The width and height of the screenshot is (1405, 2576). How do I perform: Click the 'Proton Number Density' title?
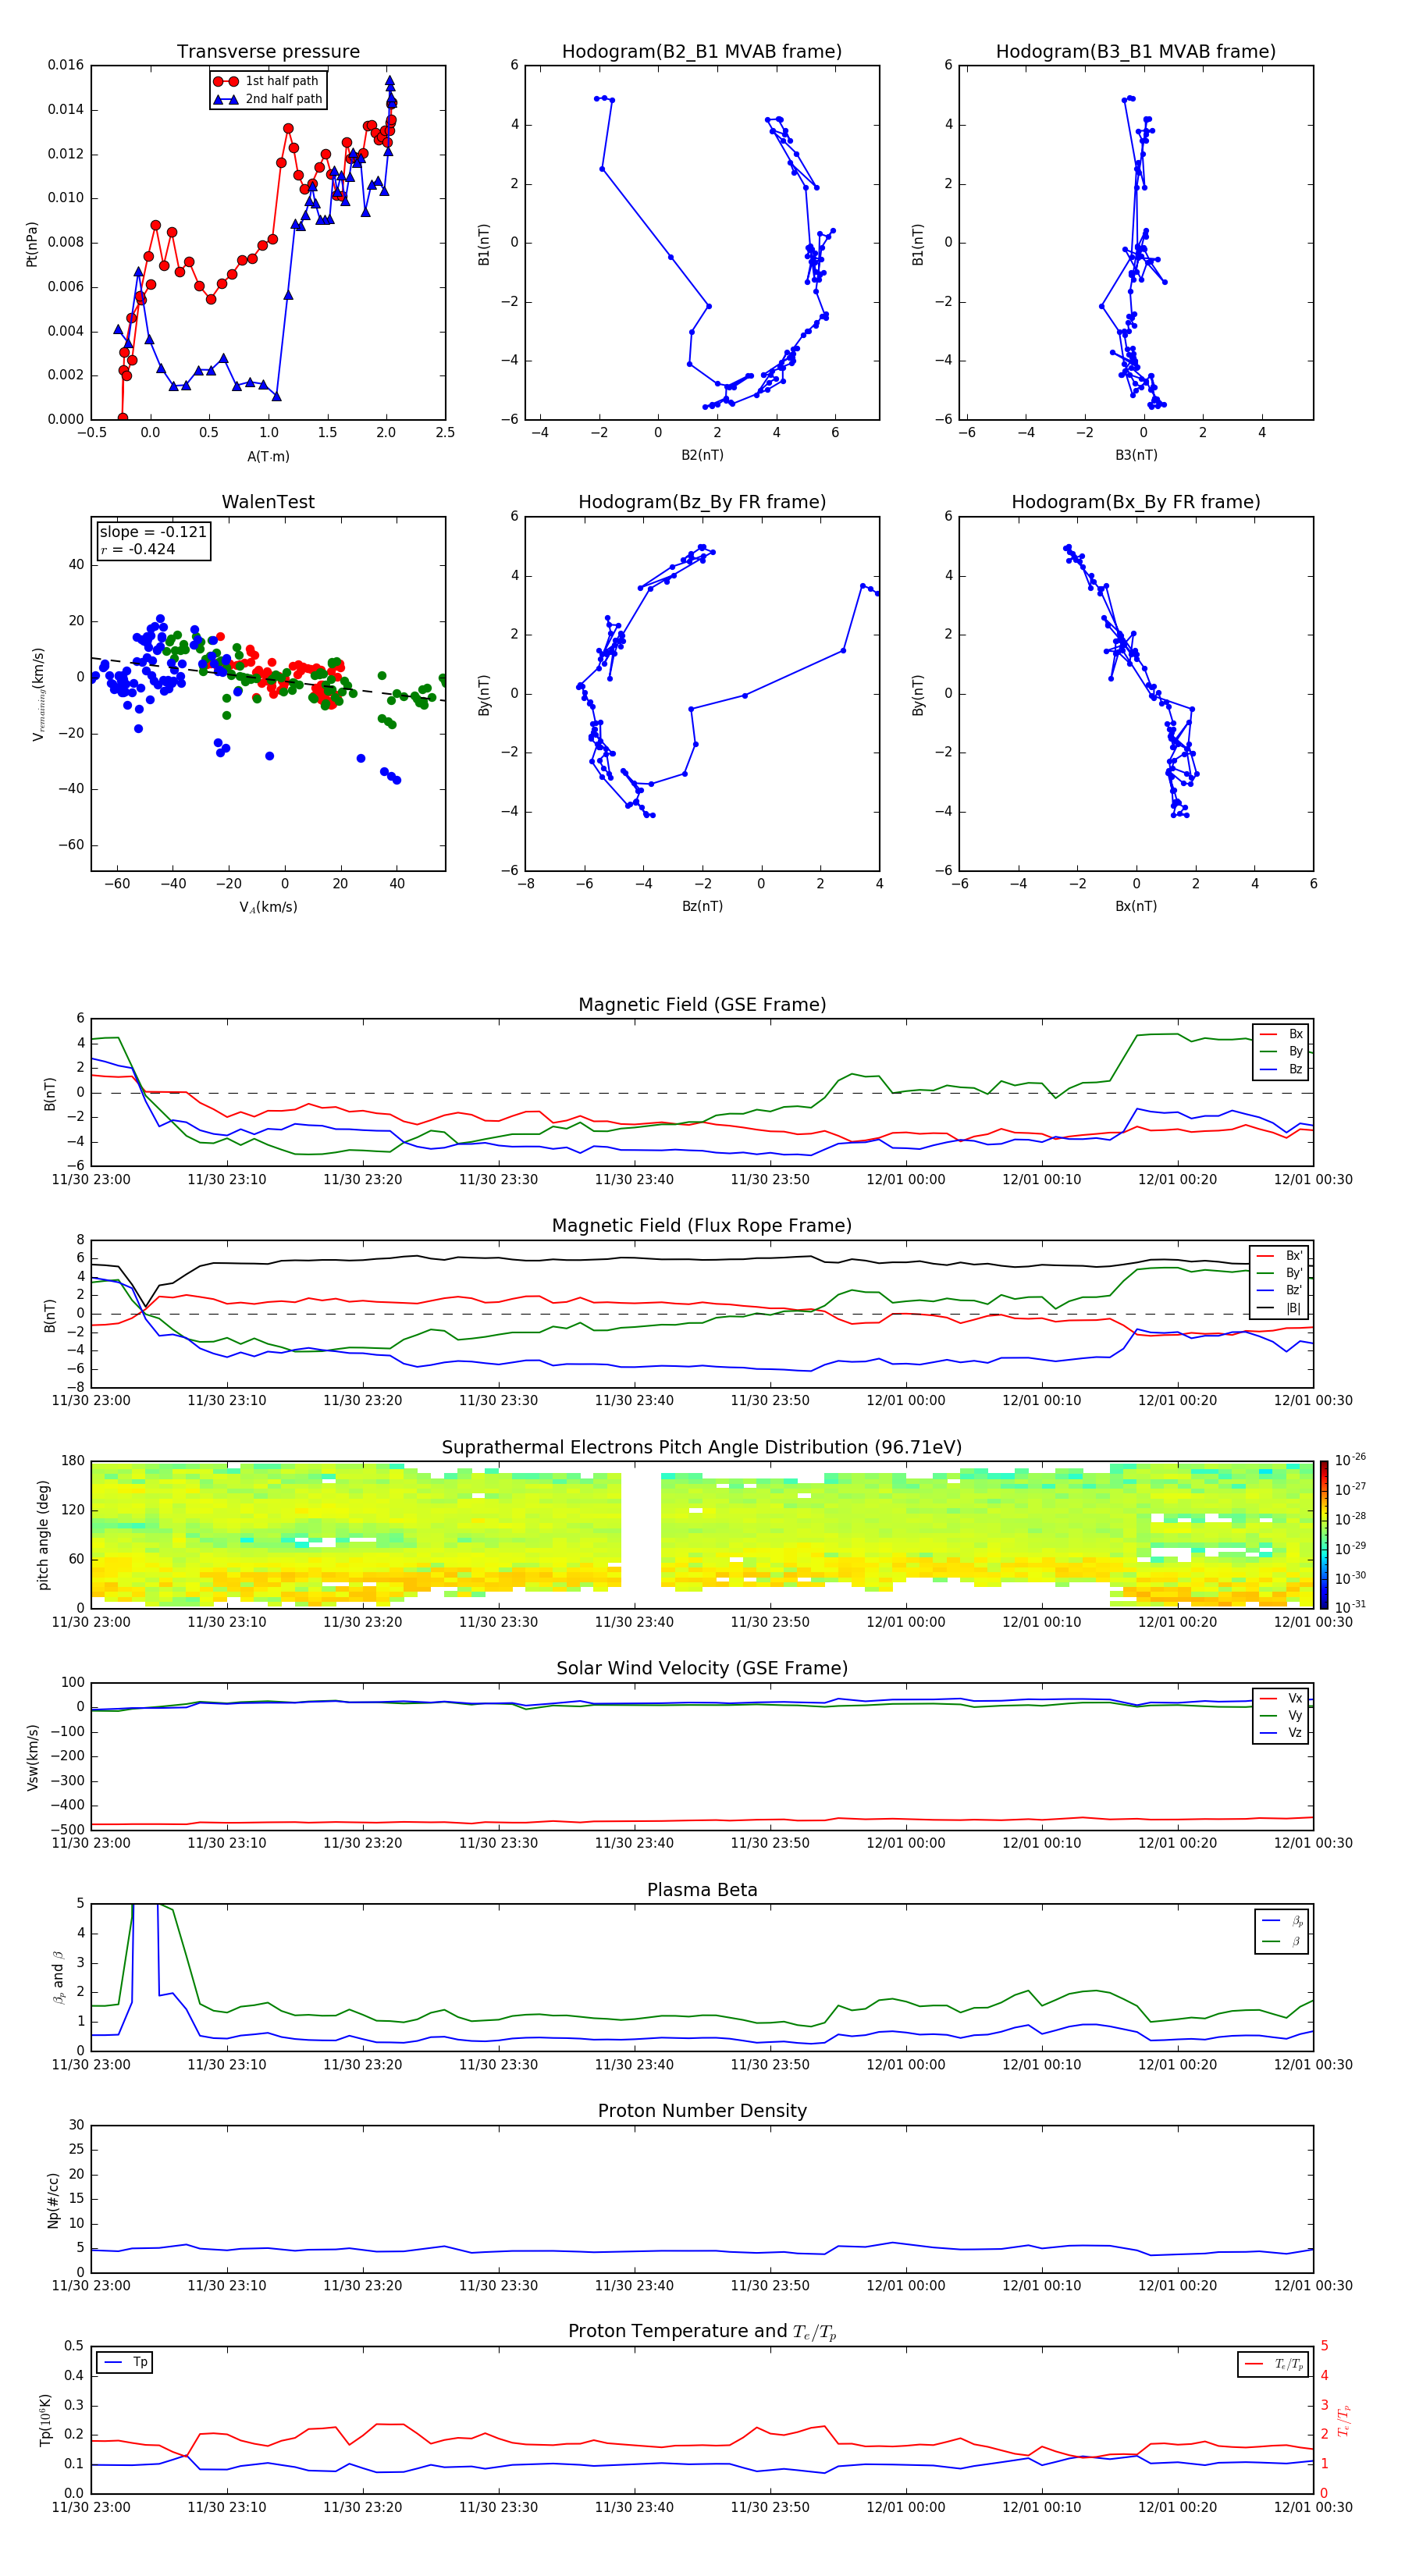tap(702, 2111)
